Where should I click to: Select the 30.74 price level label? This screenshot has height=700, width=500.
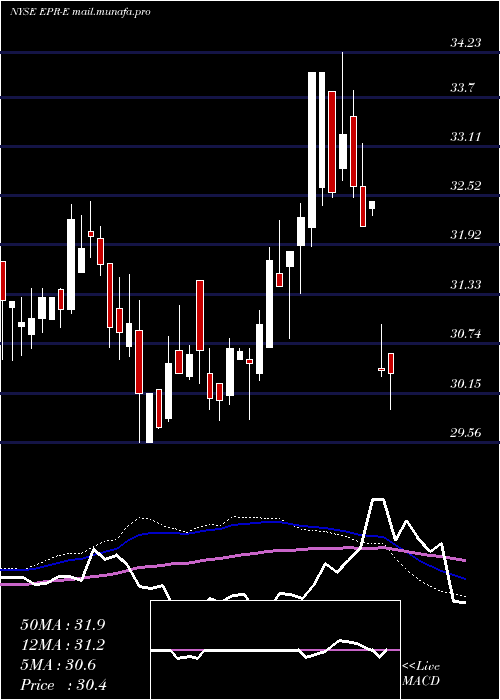click(466, 334)
